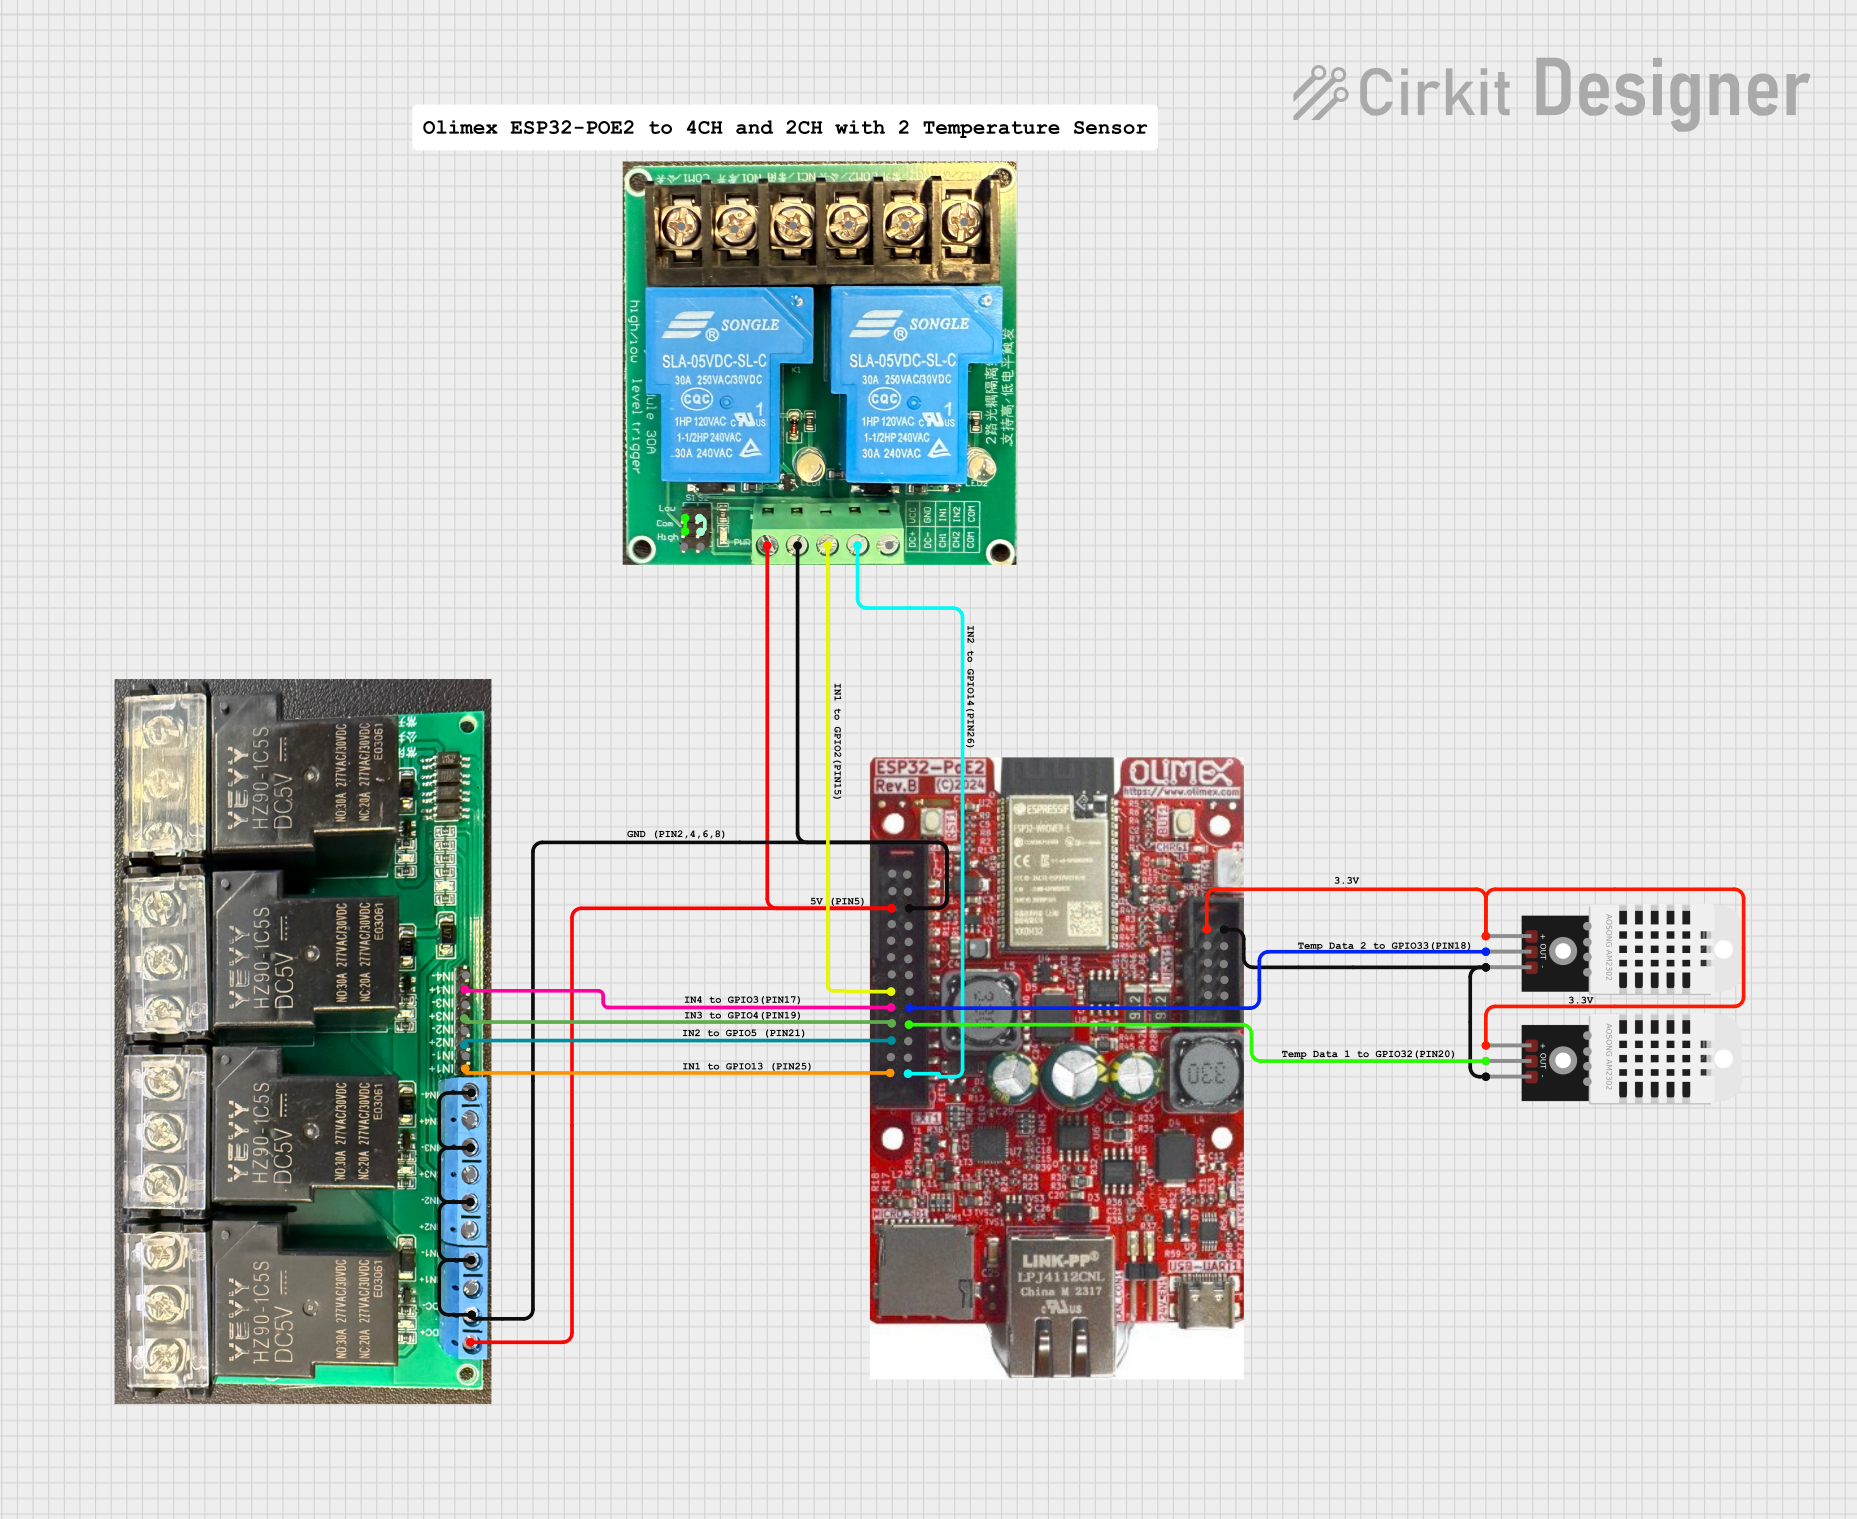Select the upper AM2302 temperature sensor
Viewport: 1857px width, 1519px height.
[1630, 949]
